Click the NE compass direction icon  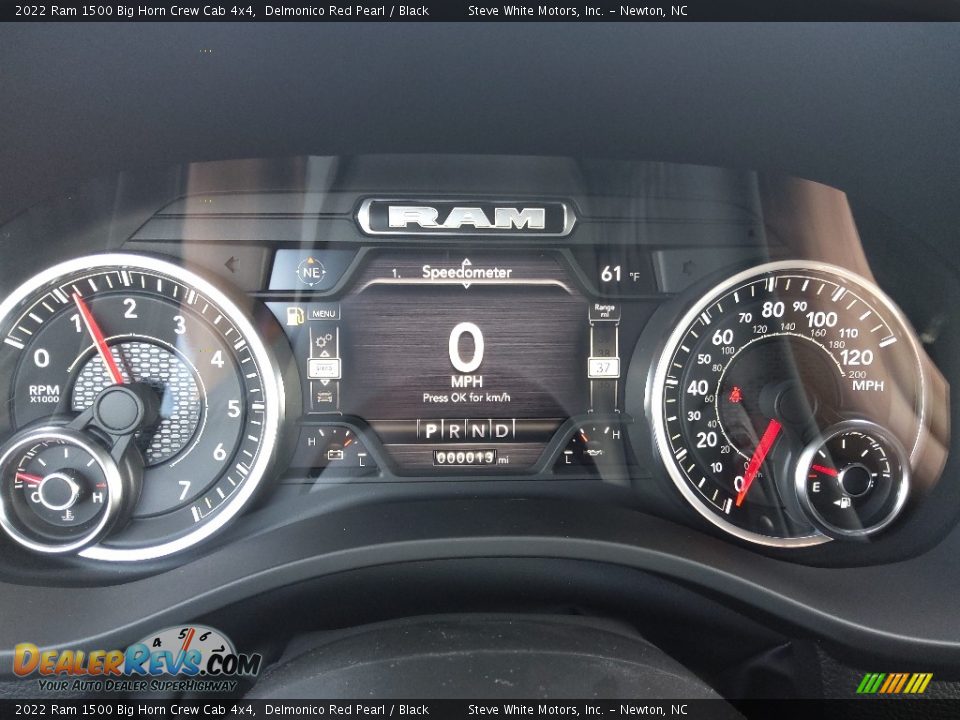click(x=311, y=271)
